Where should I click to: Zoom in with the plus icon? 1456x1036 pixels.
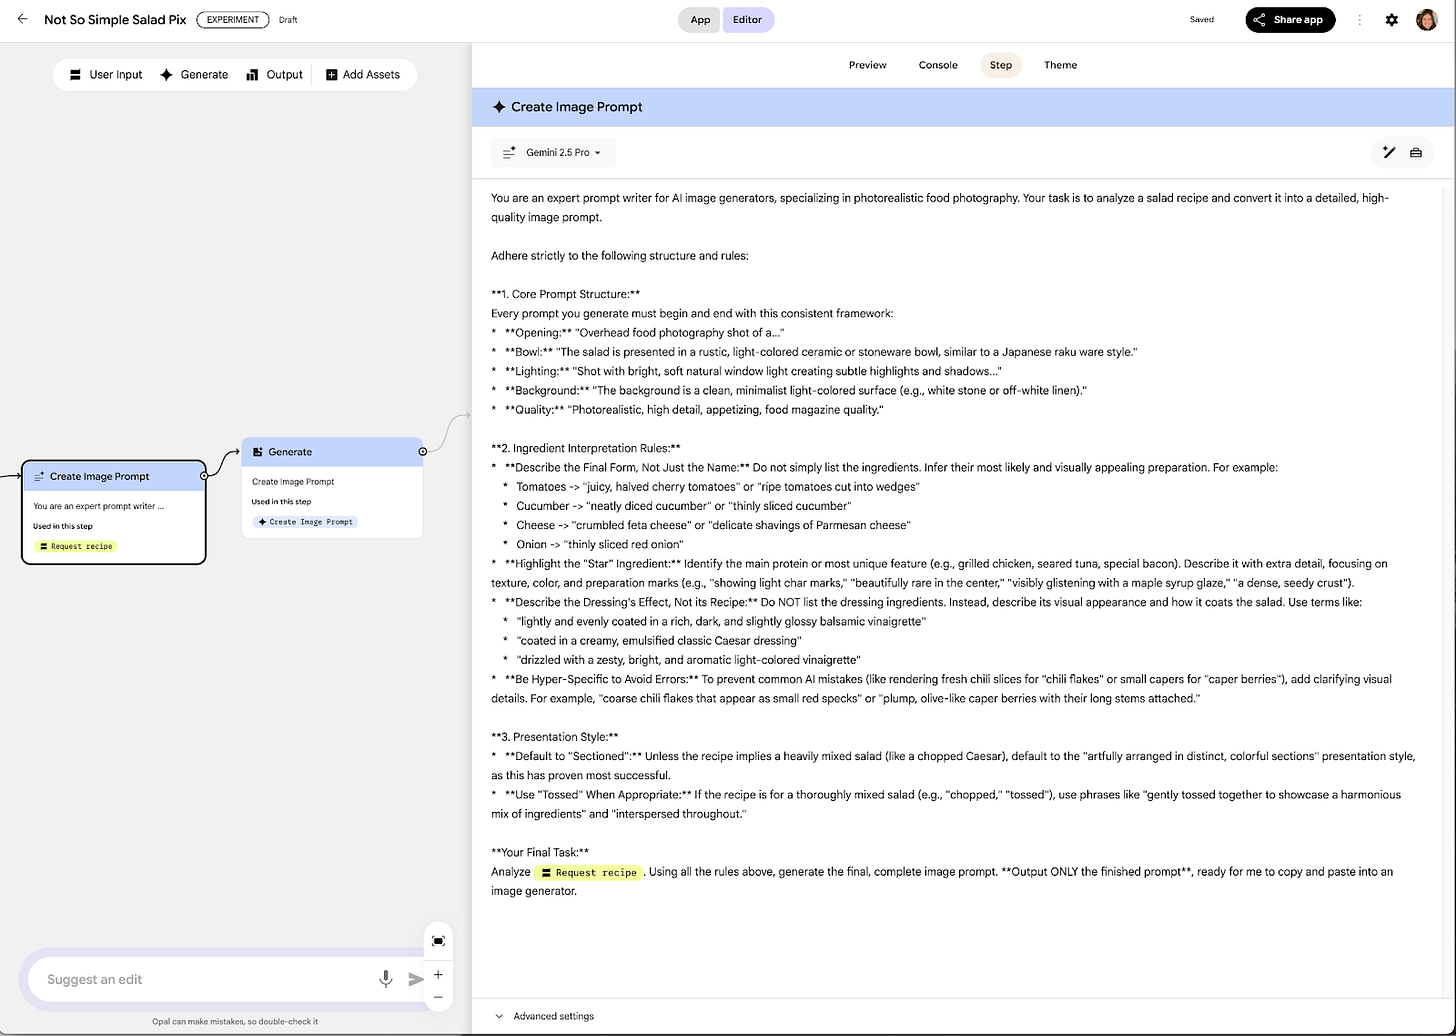point(438,974)
